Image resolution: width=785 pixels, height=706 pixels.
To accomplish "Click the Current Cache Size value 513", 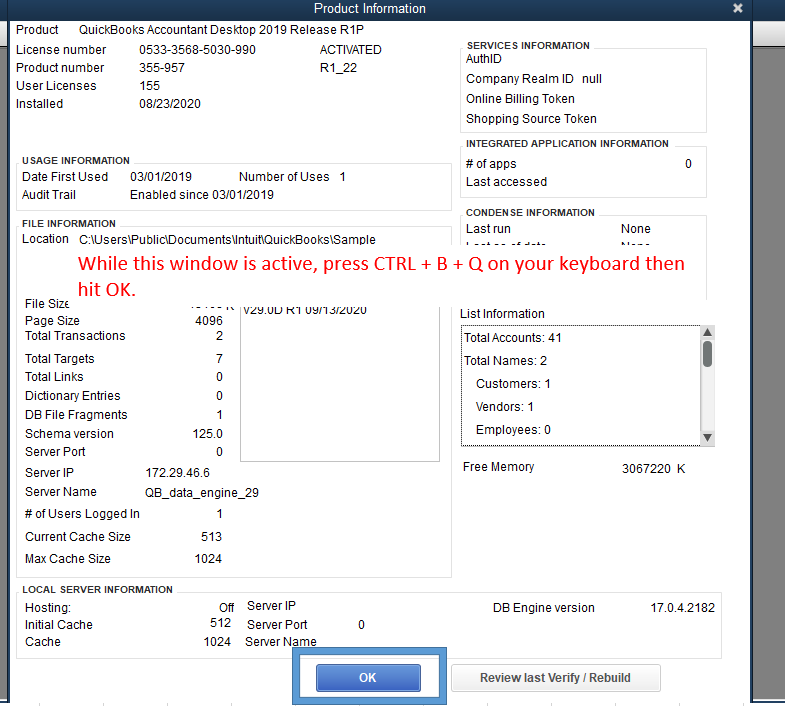I will (211, 537).
